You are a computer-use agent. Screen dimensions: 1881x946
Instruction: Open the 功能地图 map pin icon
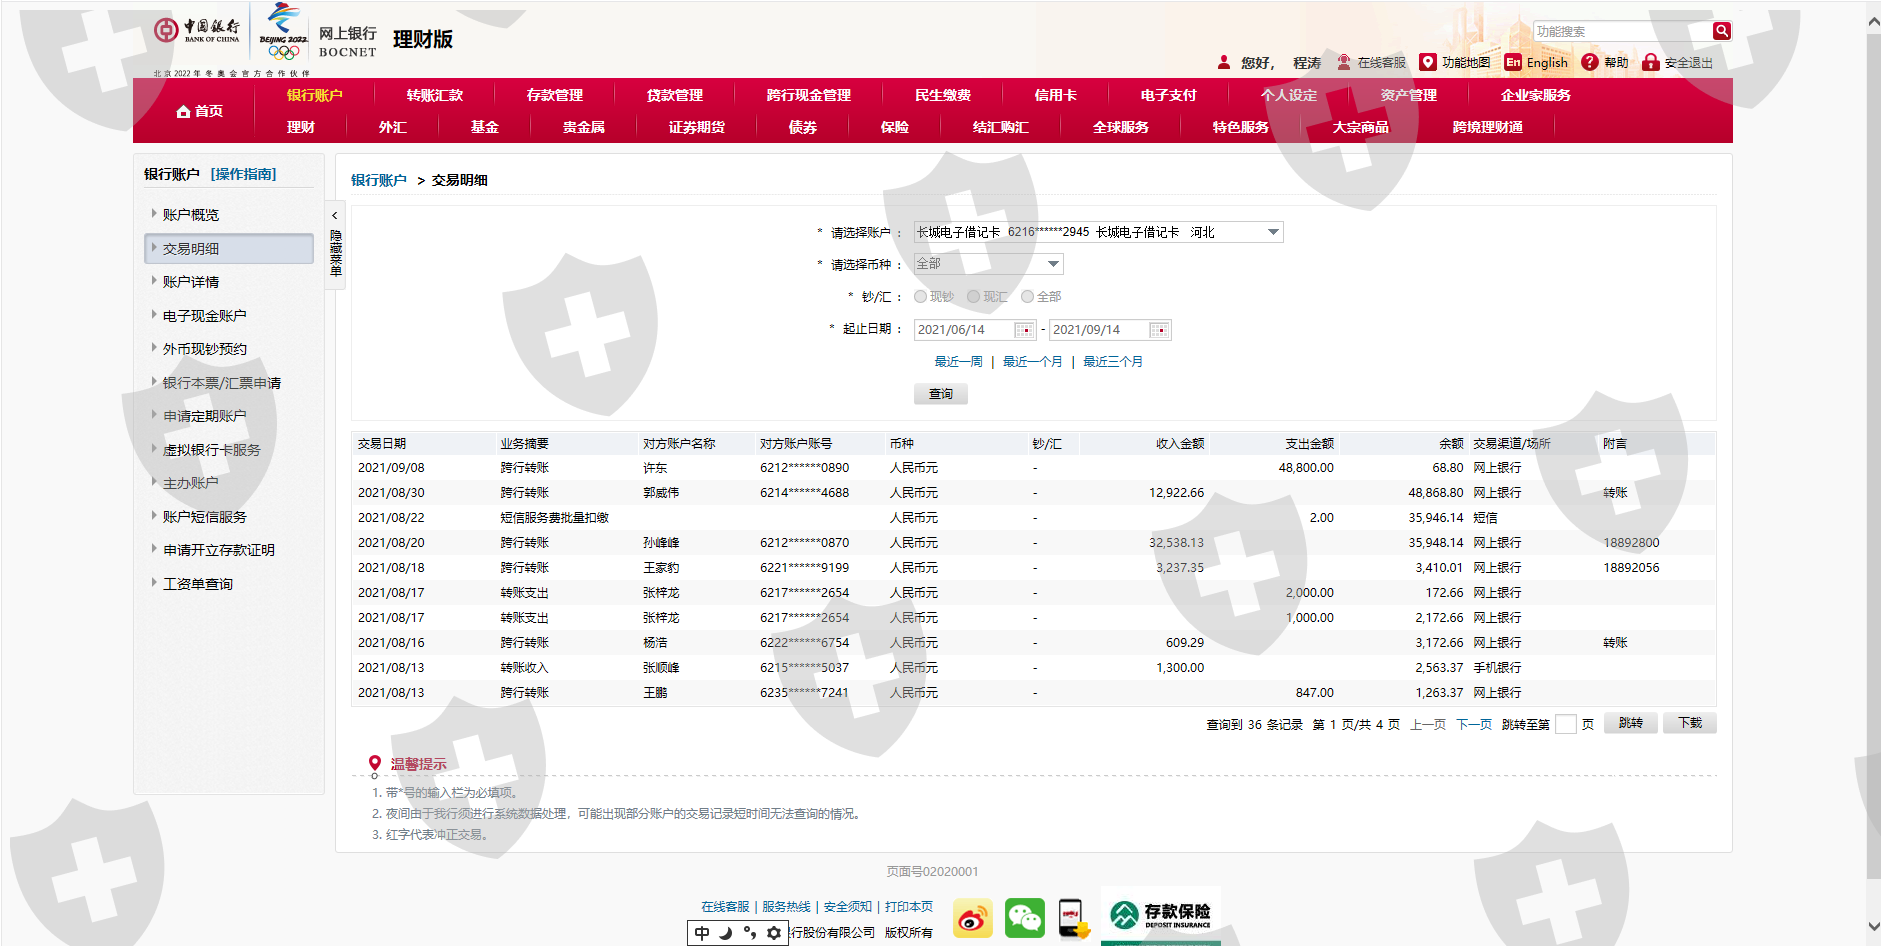tap(1428, 62)
